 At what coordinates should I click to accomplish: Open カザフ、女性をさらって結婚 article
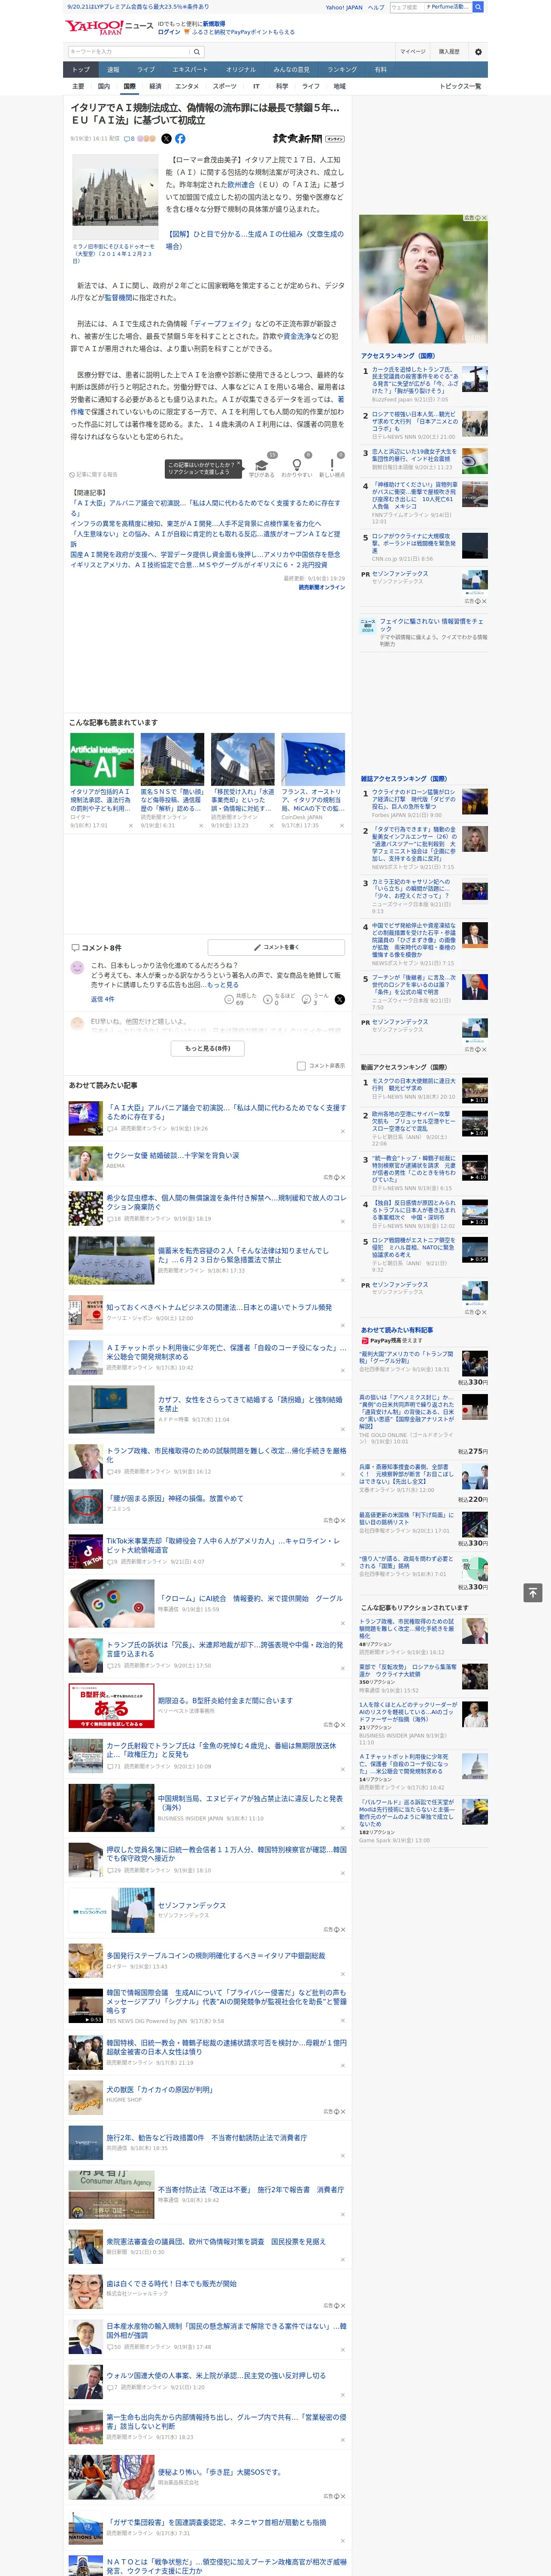250,1404
